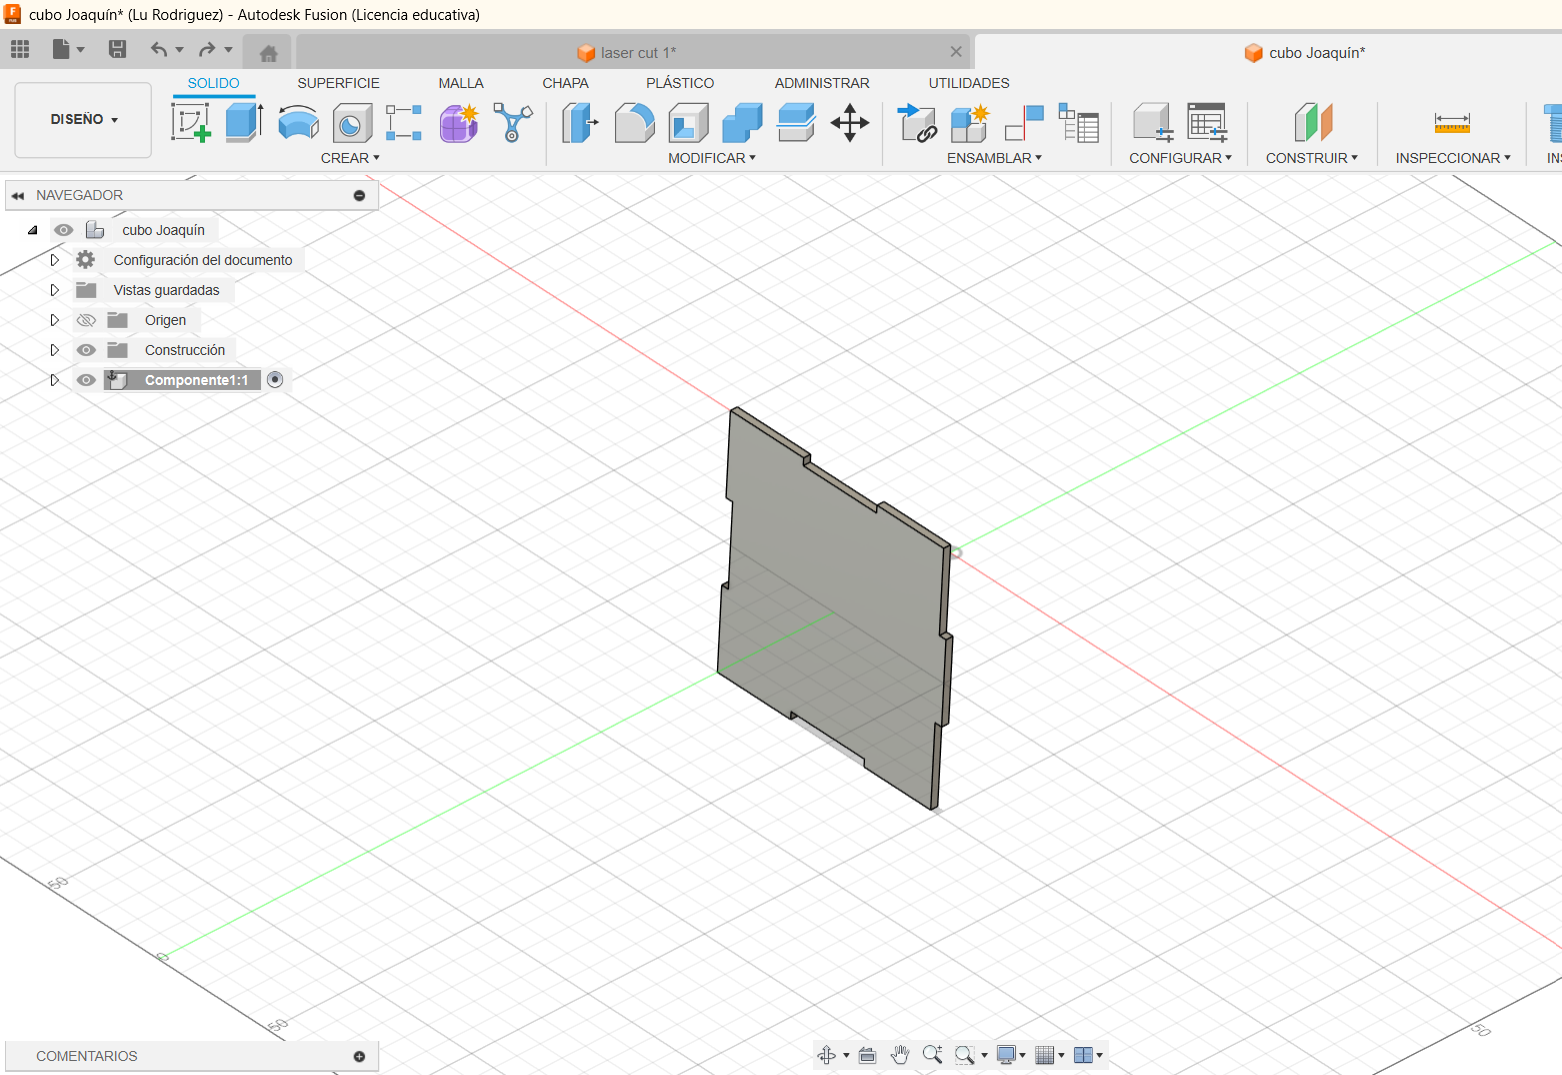Image resolution: width=1562 pixels, height=1075 pixels.
Task: Activate the Componente1:1 radio button
Action: [x=275, y=380]
